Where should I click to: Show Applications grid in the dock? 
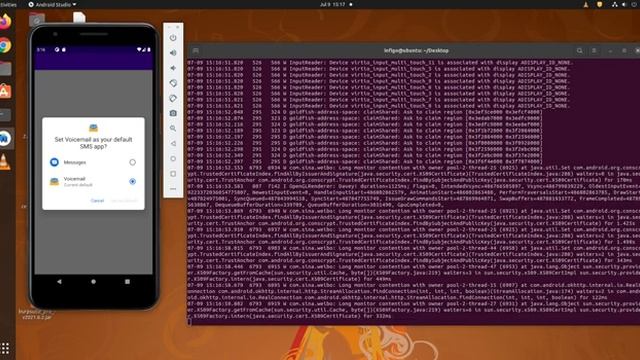point(5,348)
